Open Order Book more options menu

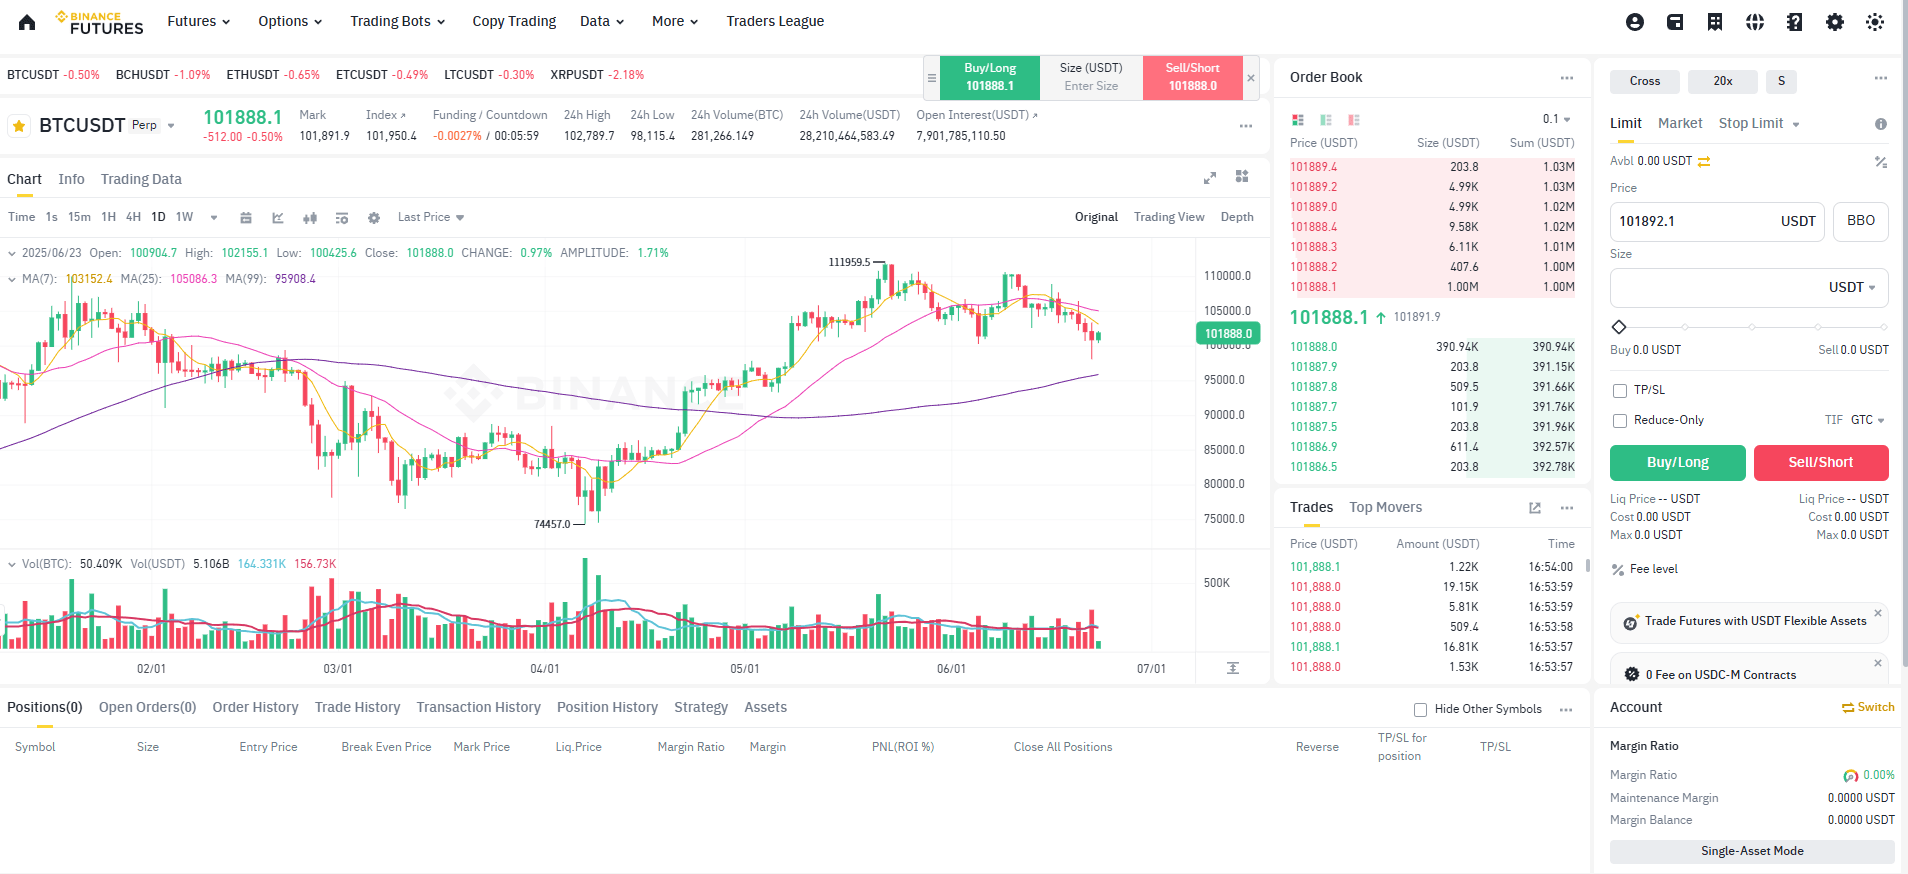[x=1567, y=78]
